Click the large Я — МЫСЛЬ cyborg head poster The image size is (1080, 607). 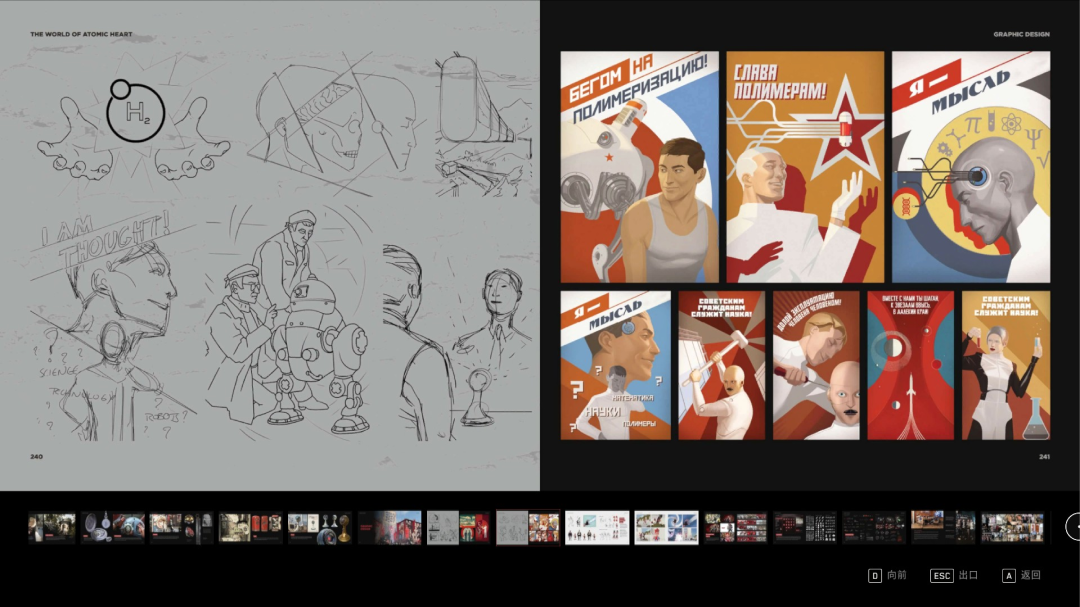[971, 167]
